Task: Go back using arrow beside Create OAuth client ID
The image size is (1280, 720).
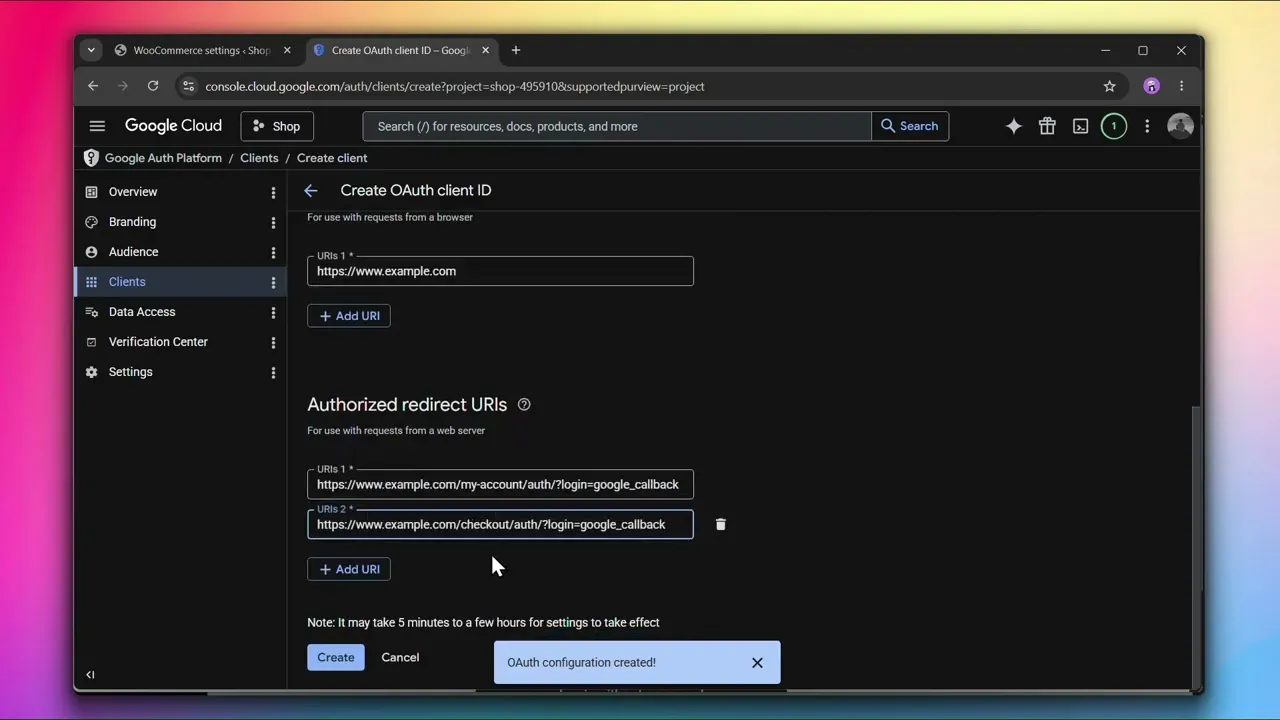Action: pyautogui.click(x=311, y=191)
